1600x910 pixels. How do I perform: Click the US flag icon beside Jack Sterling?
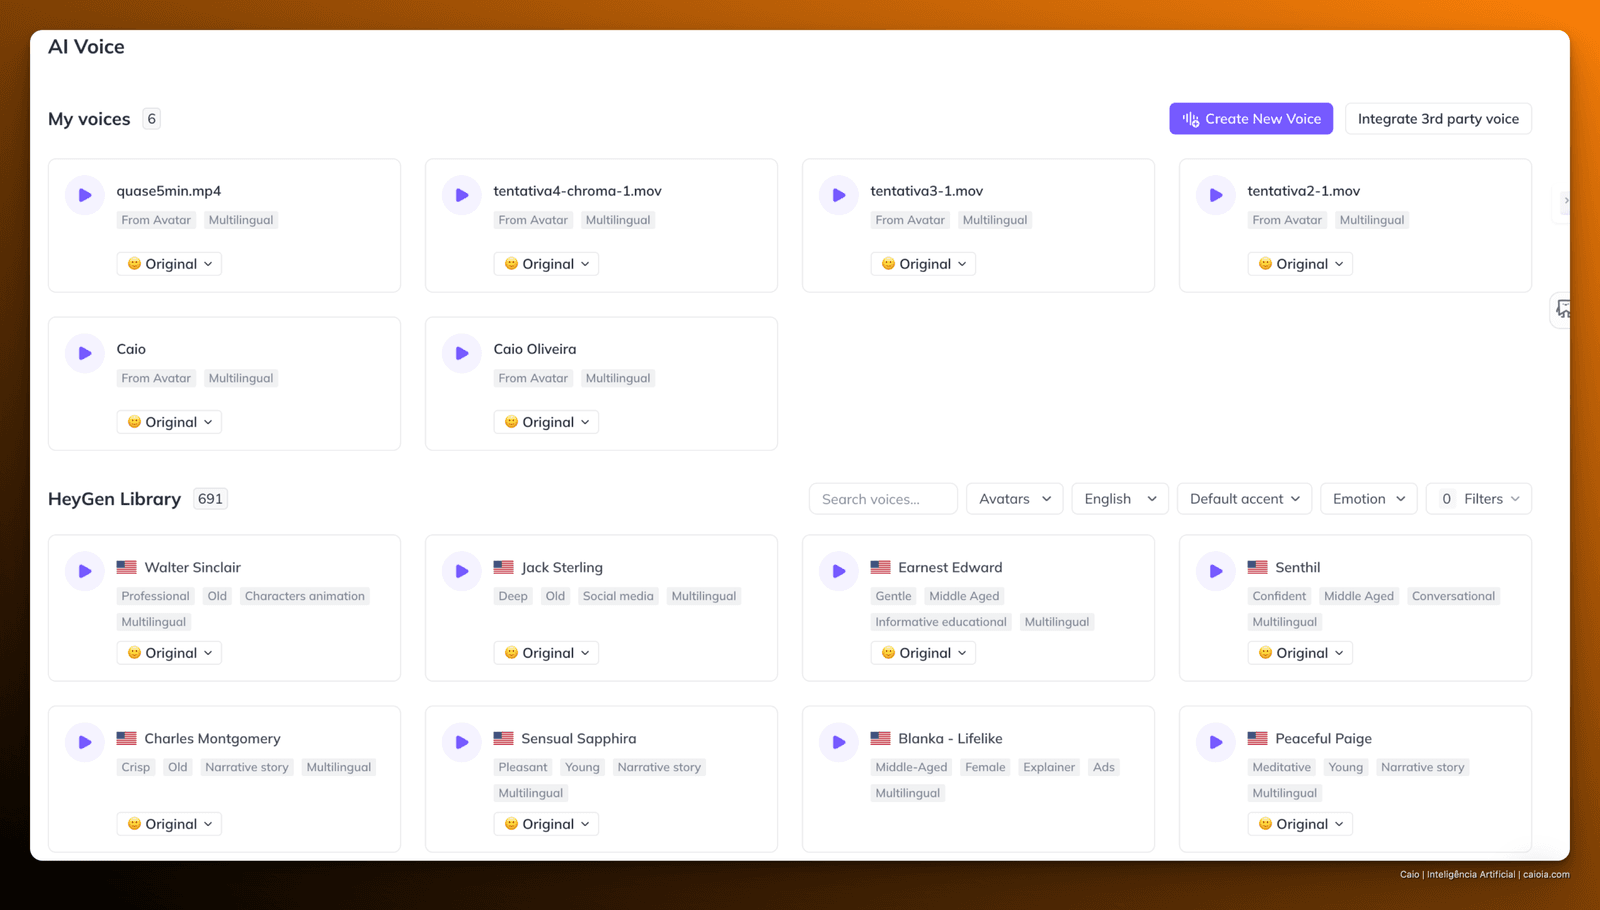tap(503, 567)
